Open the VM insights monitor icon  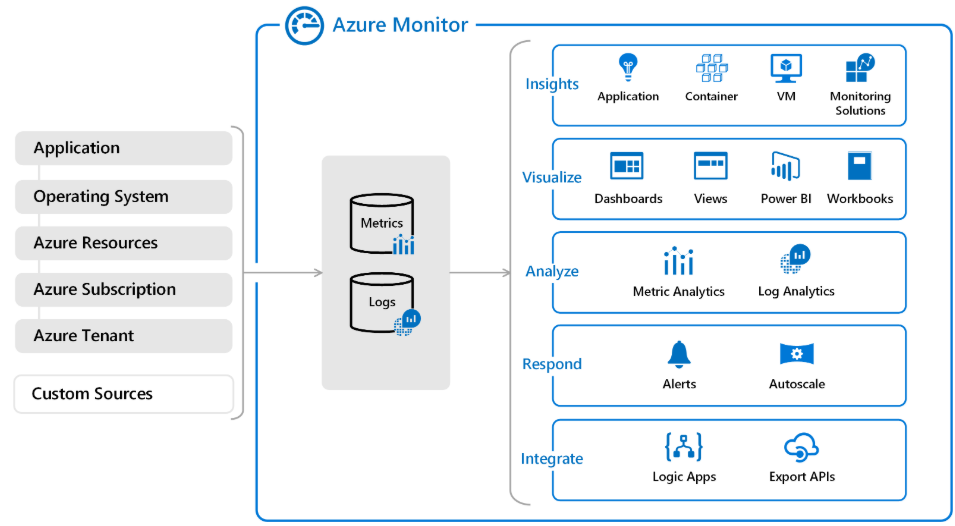(786, 68)
